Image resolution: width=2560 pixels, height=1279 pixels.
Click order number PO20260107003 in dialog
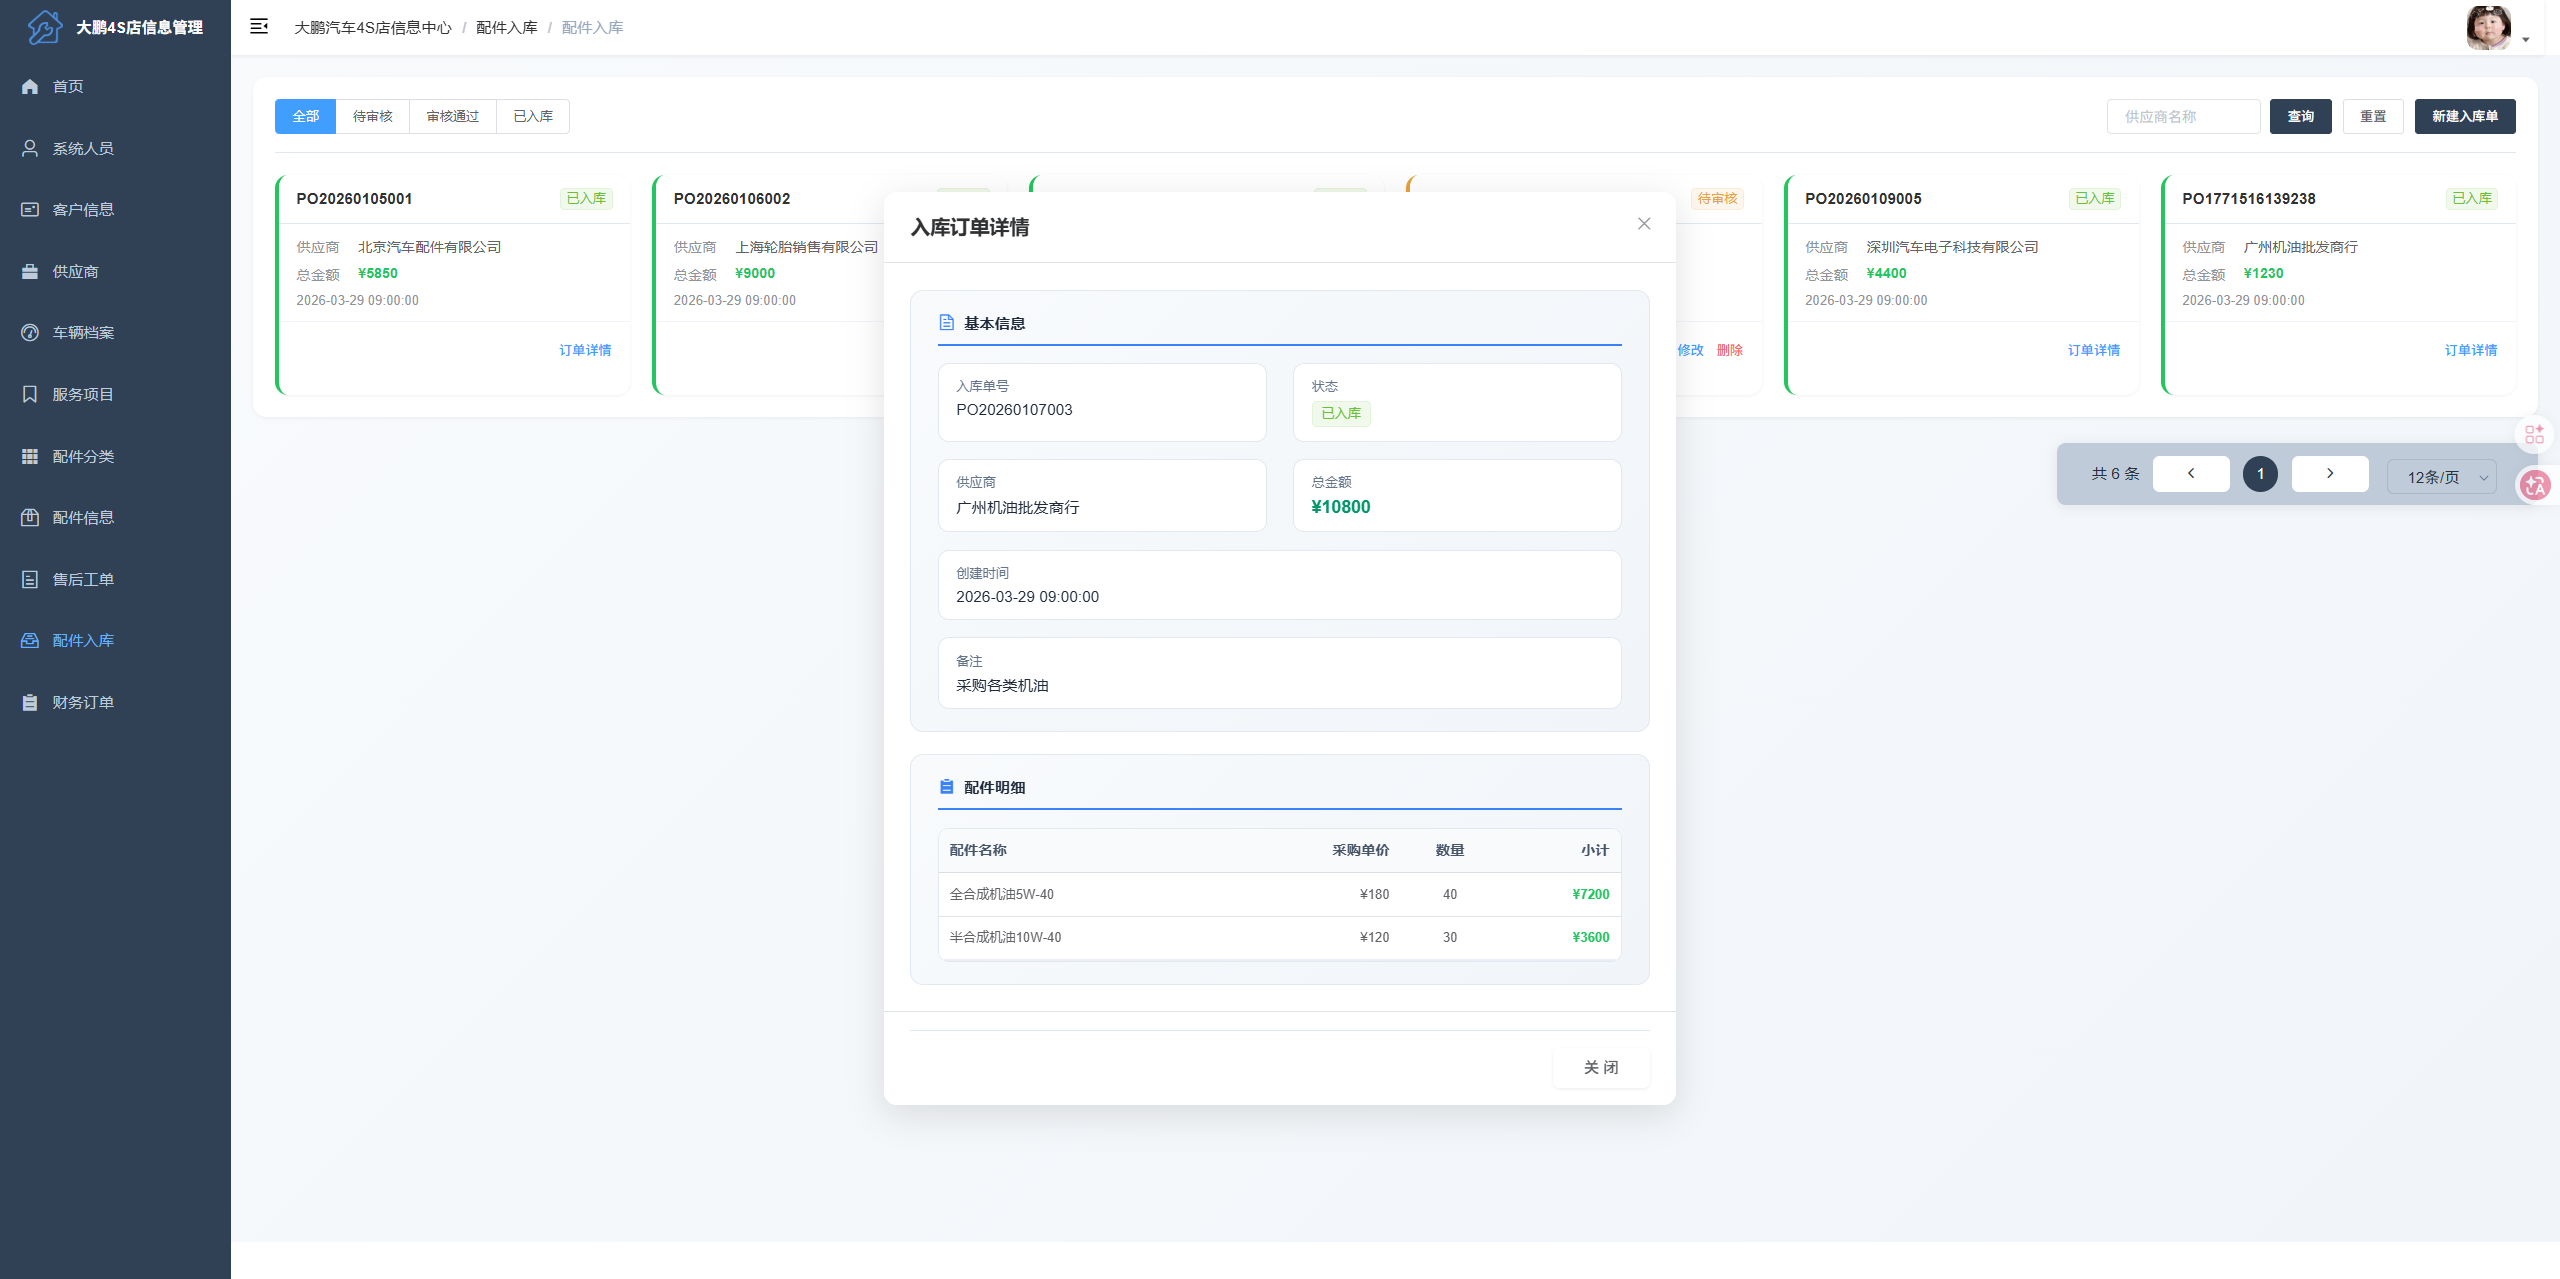pos(1014,410)
